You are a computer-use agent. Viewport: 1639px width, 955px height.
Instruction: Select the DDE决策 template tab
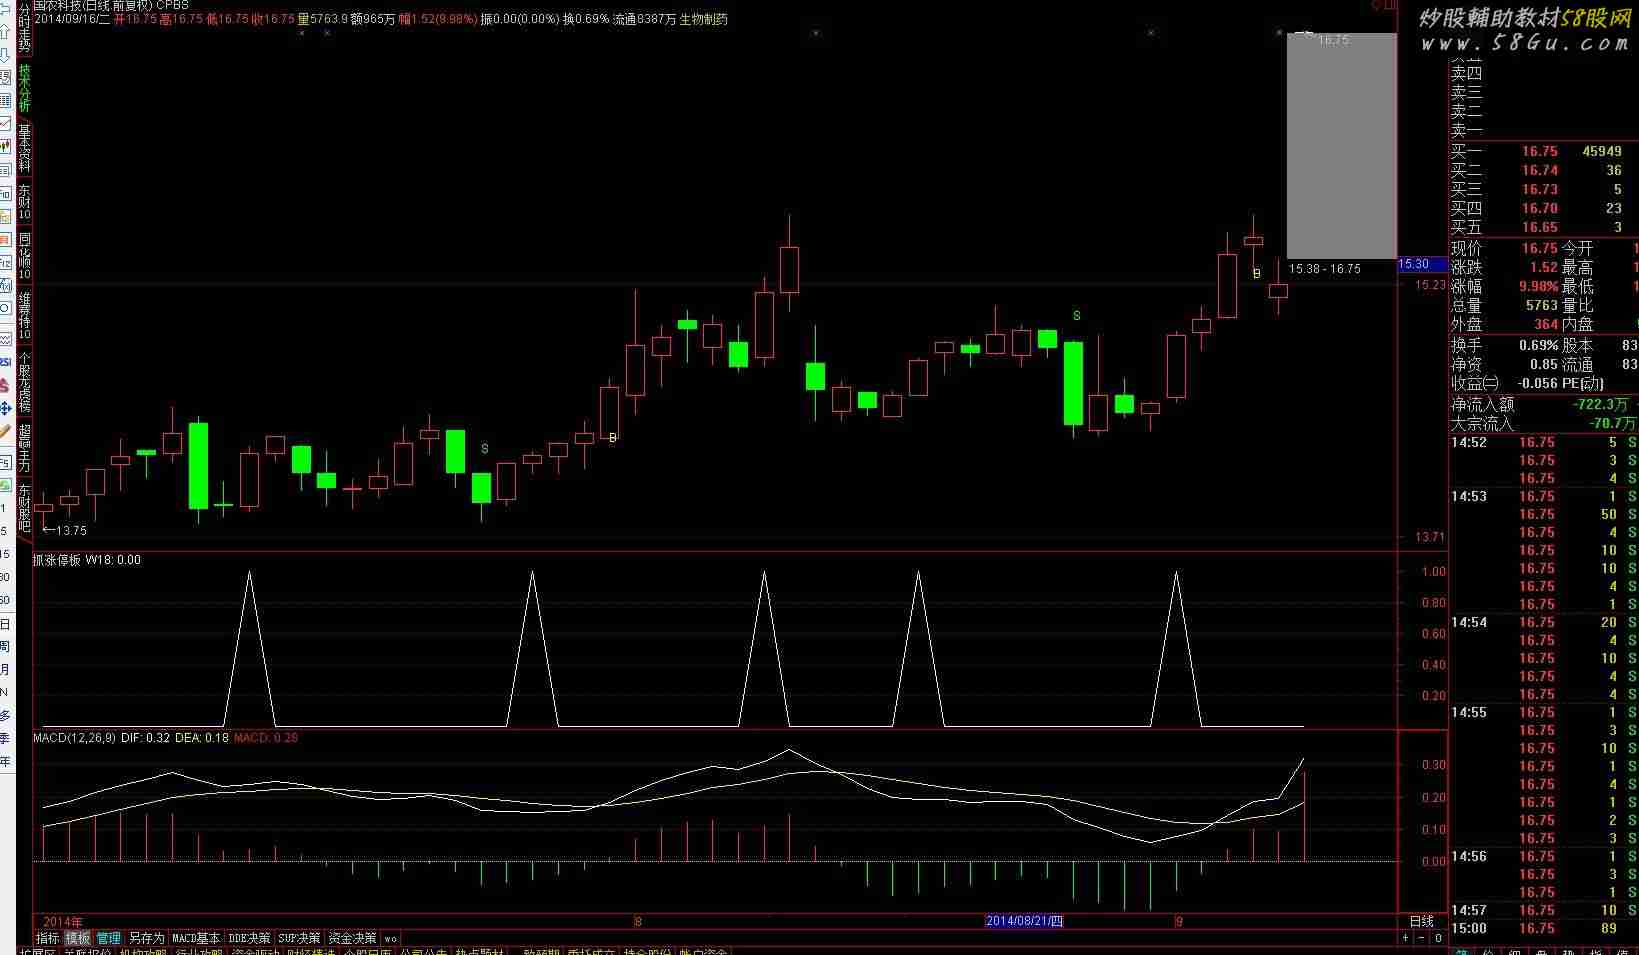click(x=249, y=938)
